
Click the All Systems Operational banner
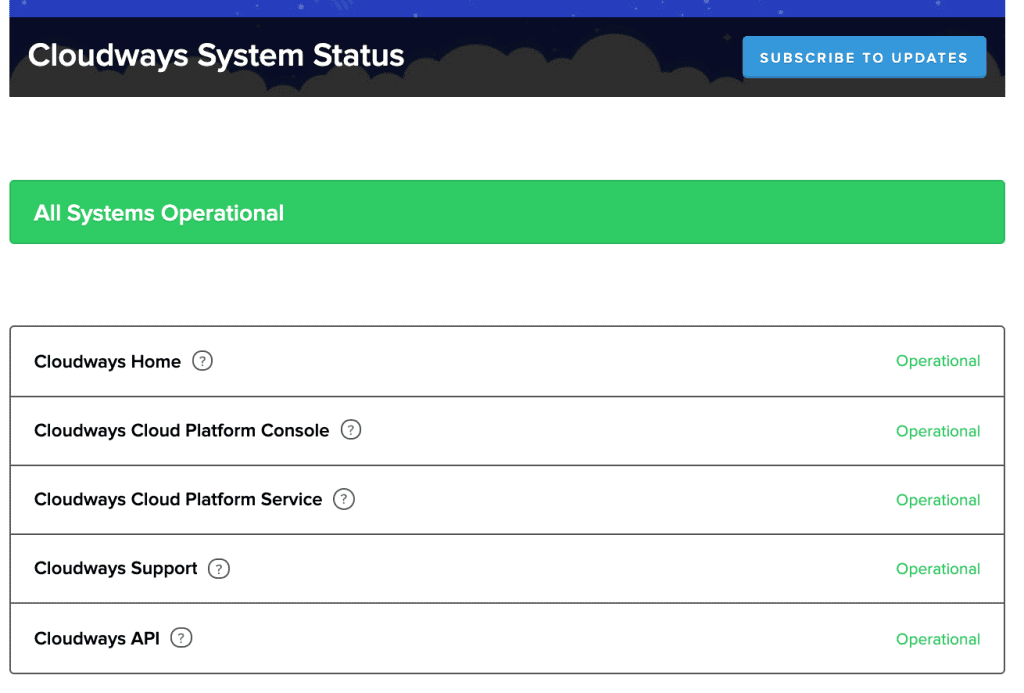coord(507,212)
